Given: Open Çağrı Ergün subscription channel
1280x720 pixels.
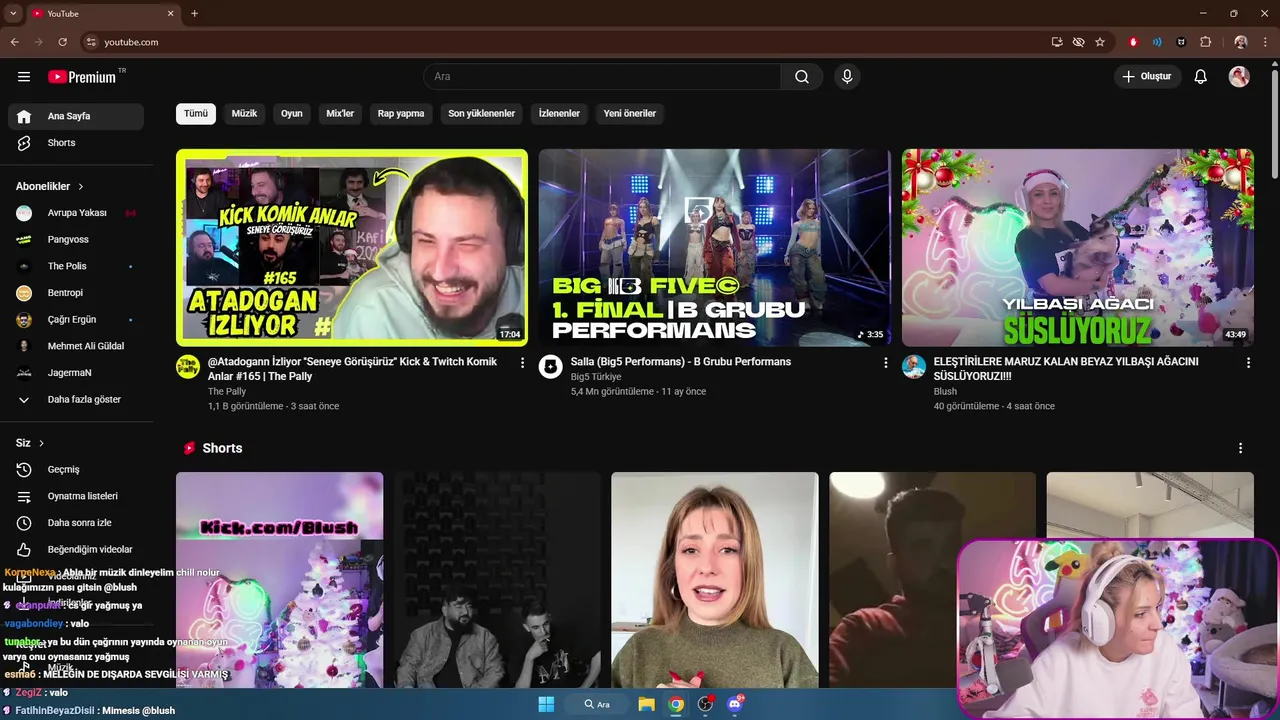Looking at the screenshot, I should pyautogui.click(x=76, y=320).
